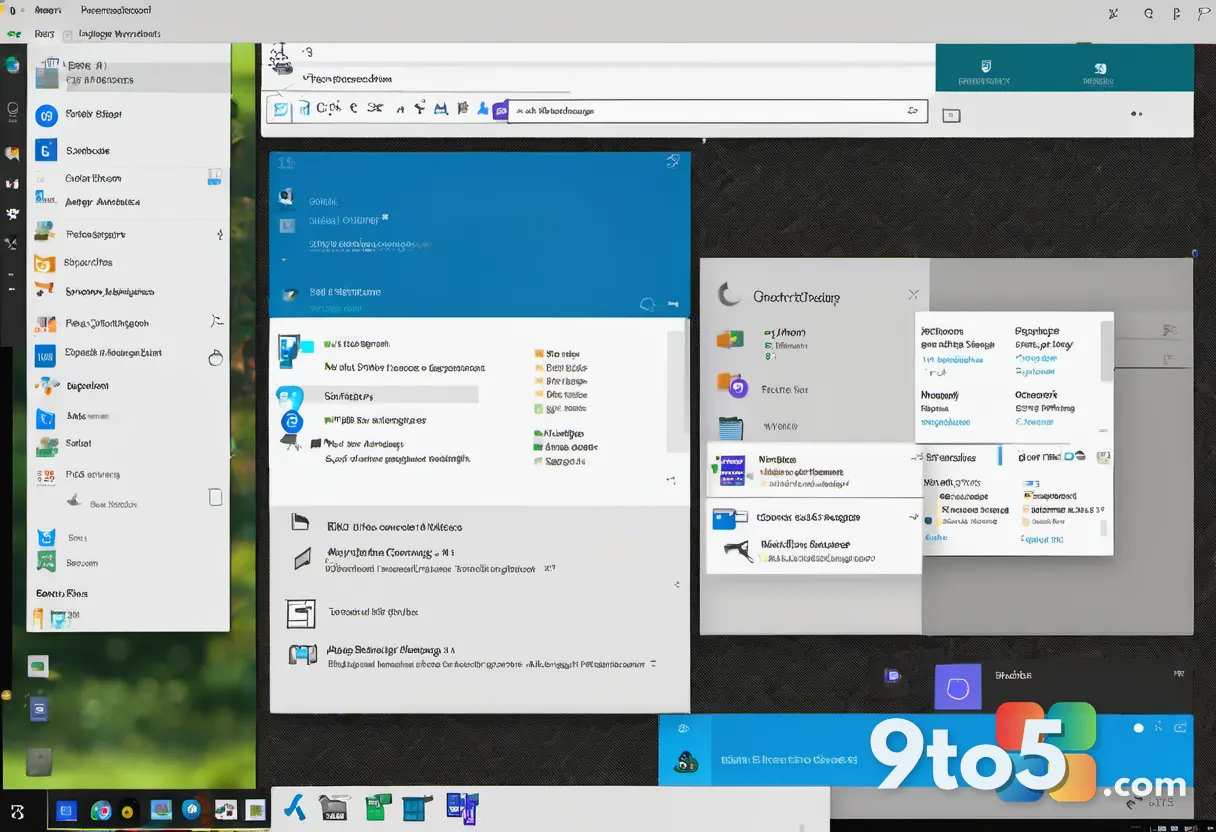Image resolution: width=1216 pixels, height=832 pixels.
Task: Select the orange folder with purple circle icon
Action: 732,385
